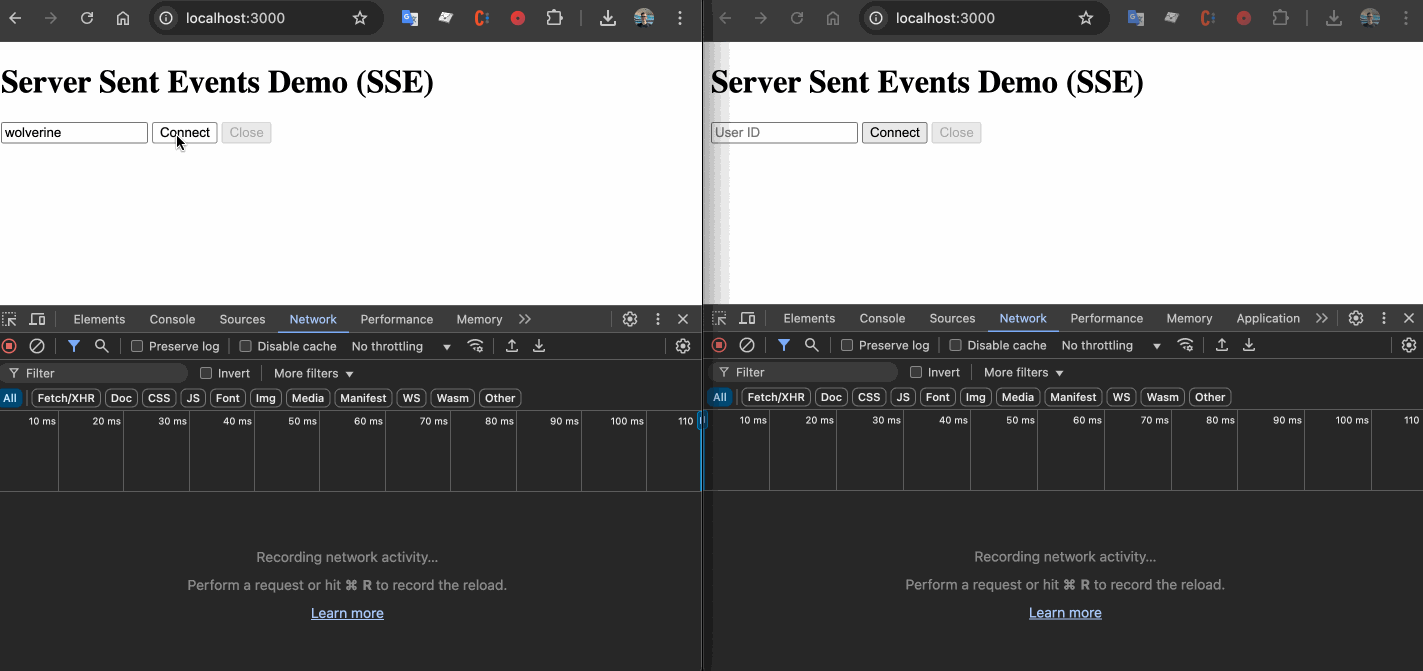Open Network settings gear in left DevTools
1423x671 pixels.
click(x=683, y=346)
